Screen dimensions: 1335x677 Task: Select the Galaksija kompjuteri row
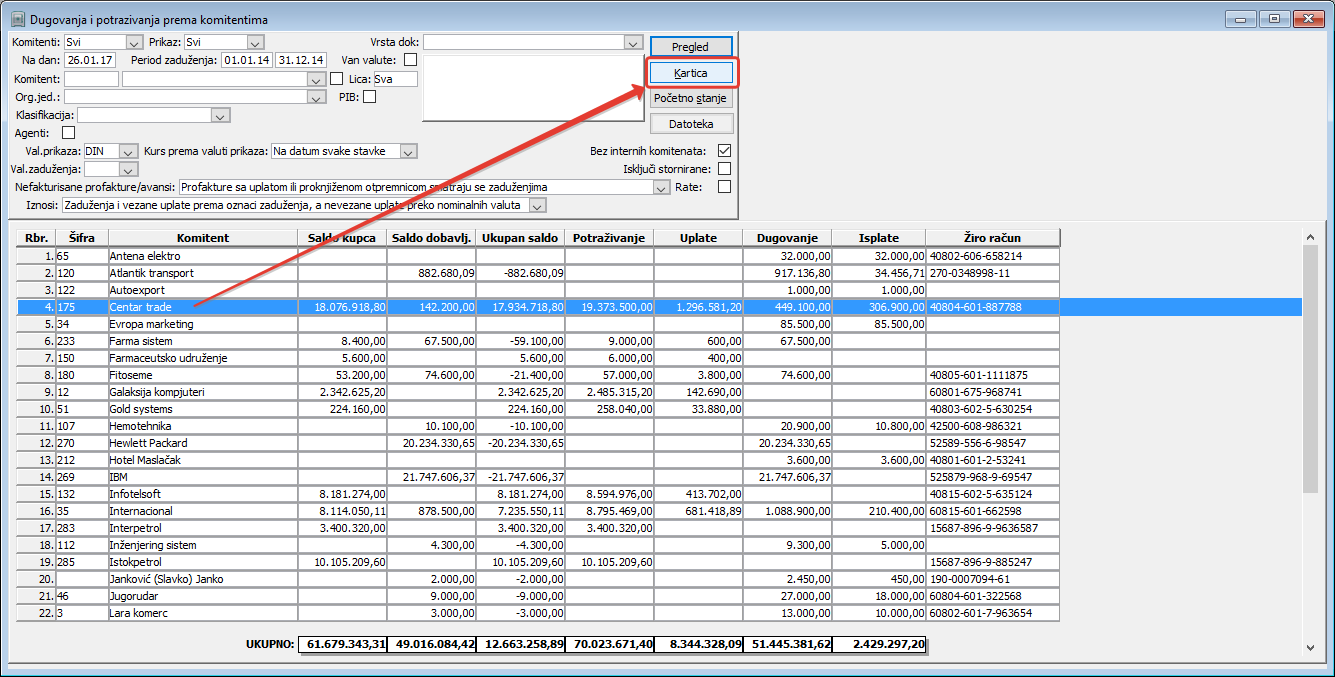pos(539,392)
